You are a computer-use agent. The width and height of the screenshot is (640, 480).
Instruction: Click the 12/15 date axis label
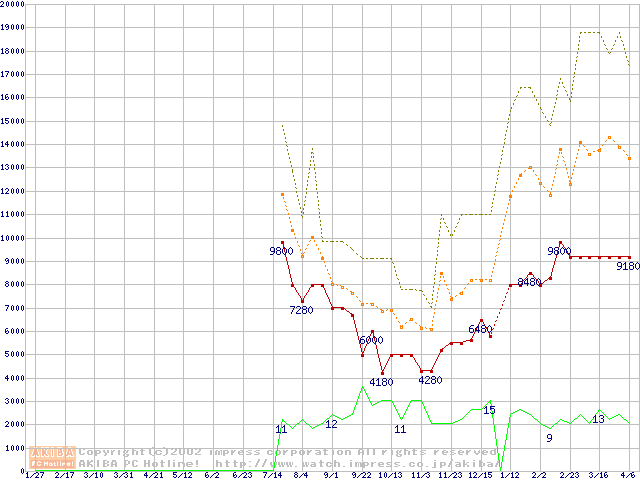[x=480, y=475]
